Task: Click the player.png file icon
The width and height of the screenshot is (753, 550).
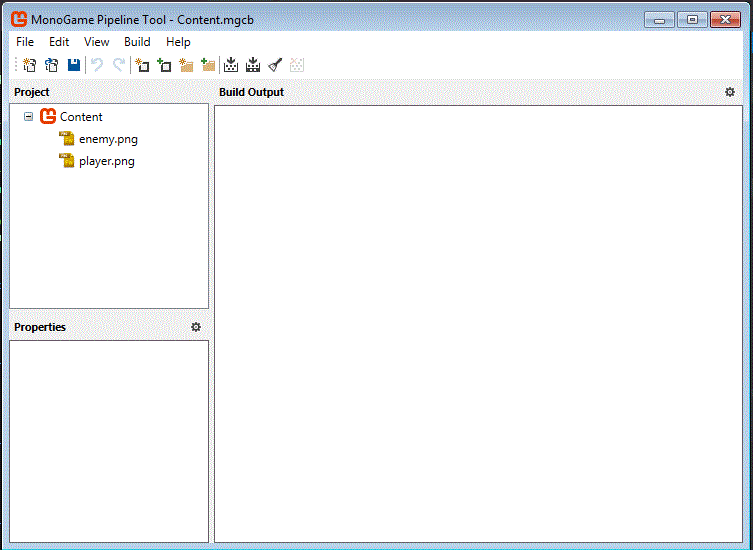Action: point(67,160)
